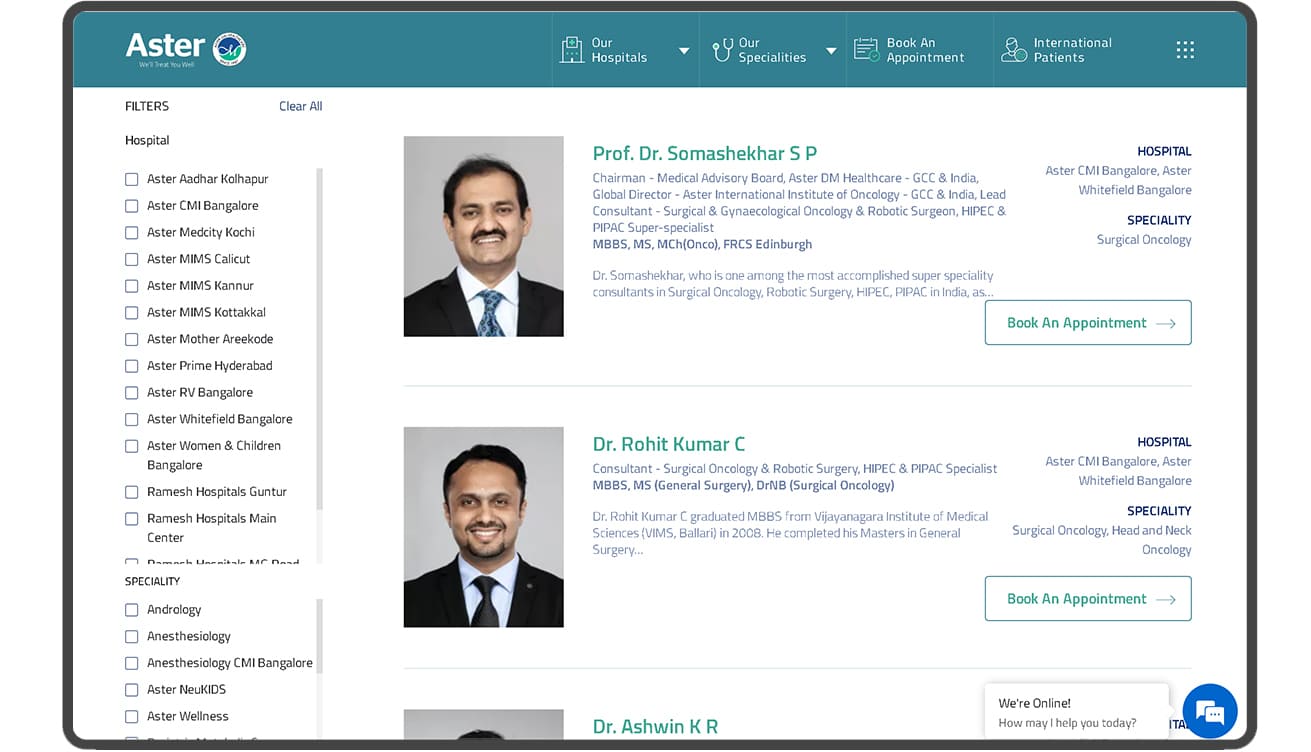The height and width of the screenshot is (752, 1311).
Task: Open the live chat bubble icon
Action: click(x=1210, y=712)
